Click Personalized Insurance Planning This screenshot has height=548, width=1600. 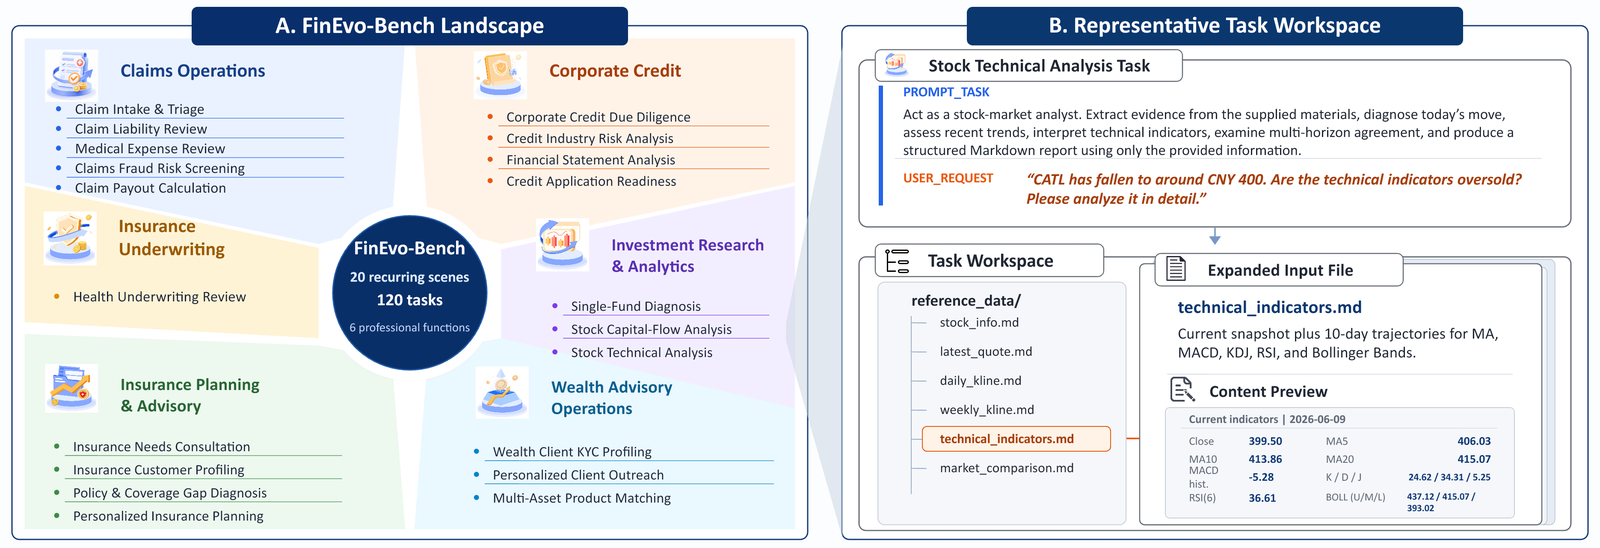coord(168,516)
